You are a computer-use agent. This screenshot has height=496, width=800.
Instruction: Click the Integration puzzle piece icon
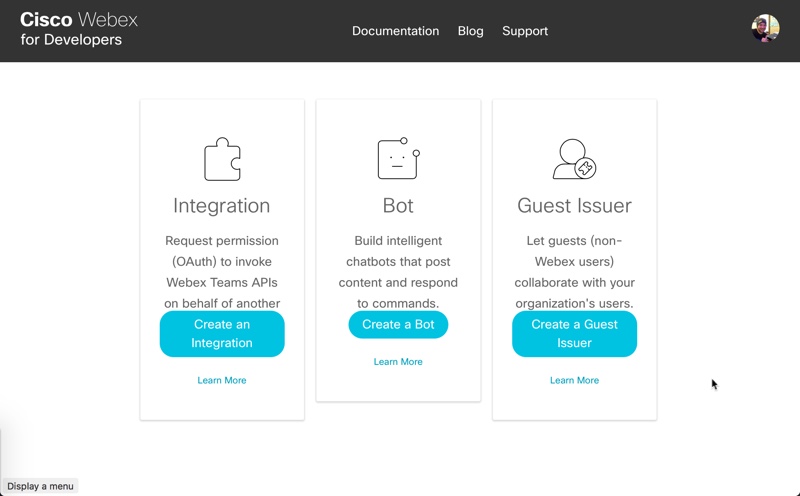[222, 159]
